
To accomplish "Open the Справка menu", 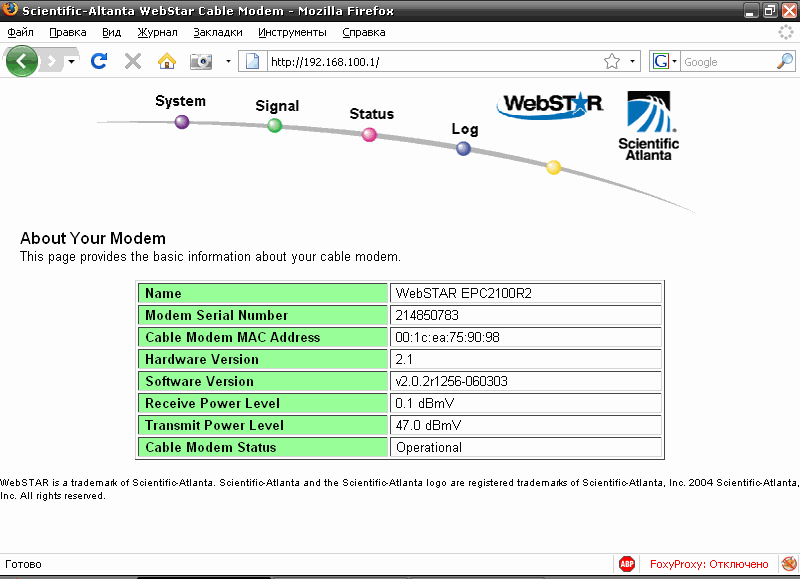I will point(364,32).
